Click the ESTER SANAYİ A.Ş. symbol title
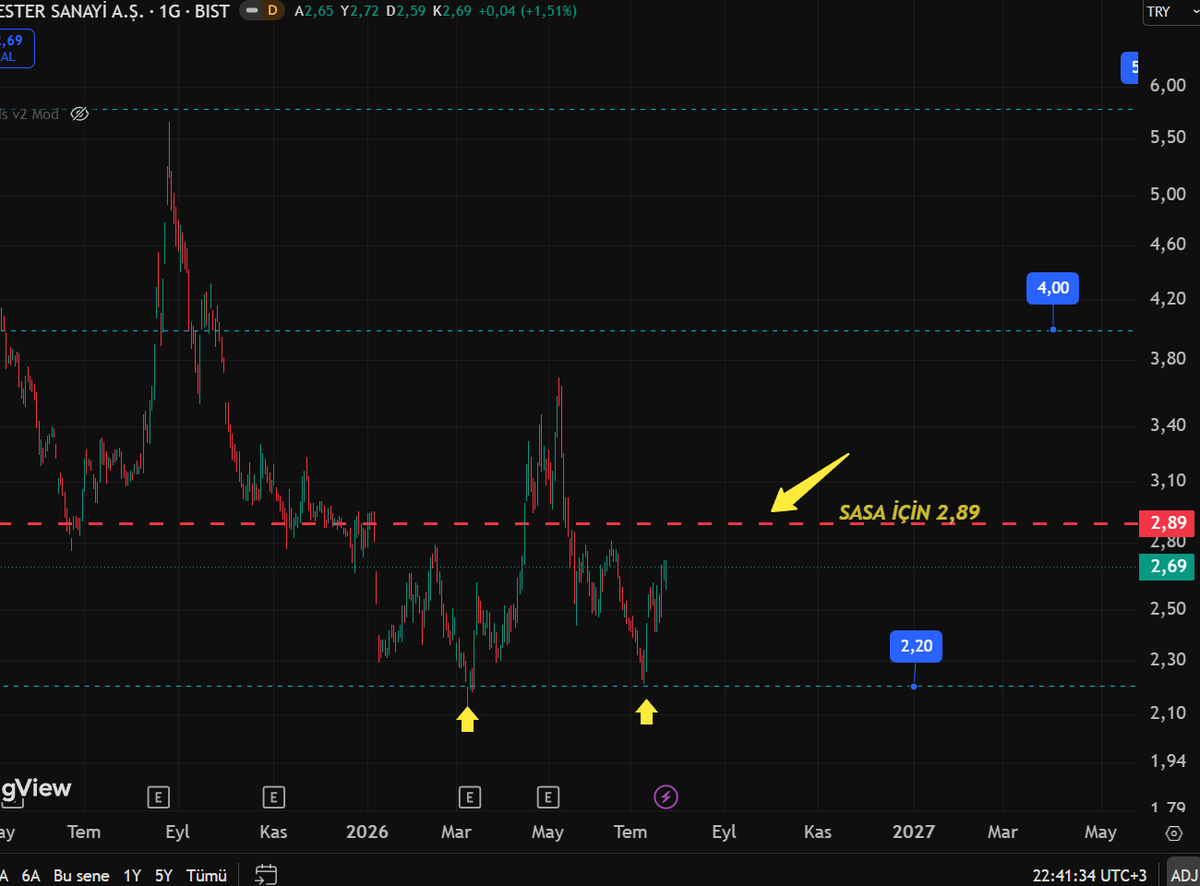Screen dimensions: 1200x886 (x=74, y=12)
